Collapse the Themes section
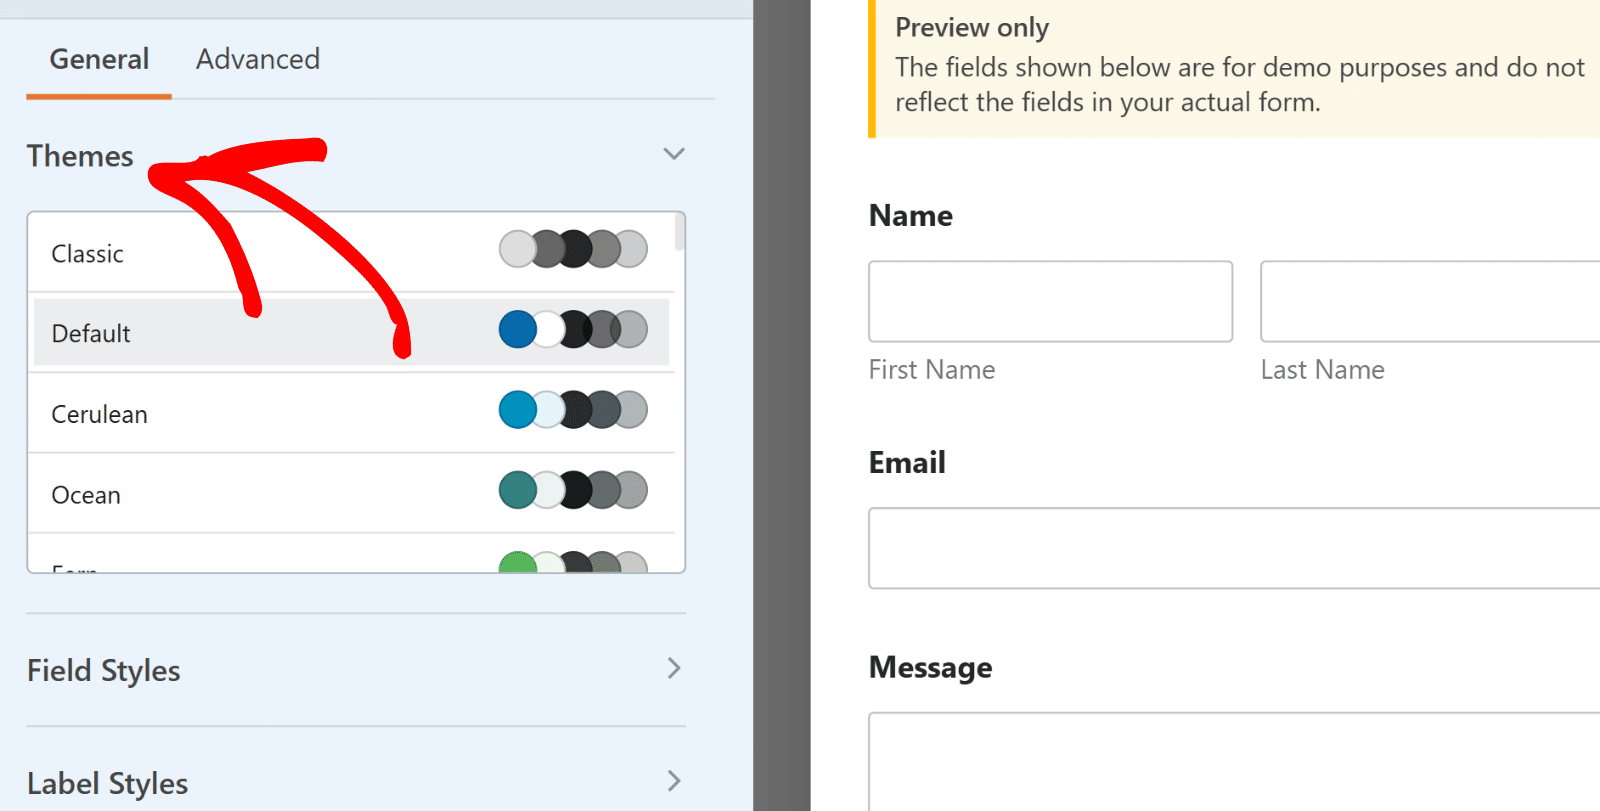Viewport: 1600px width, 811px height. pos(673,154)
